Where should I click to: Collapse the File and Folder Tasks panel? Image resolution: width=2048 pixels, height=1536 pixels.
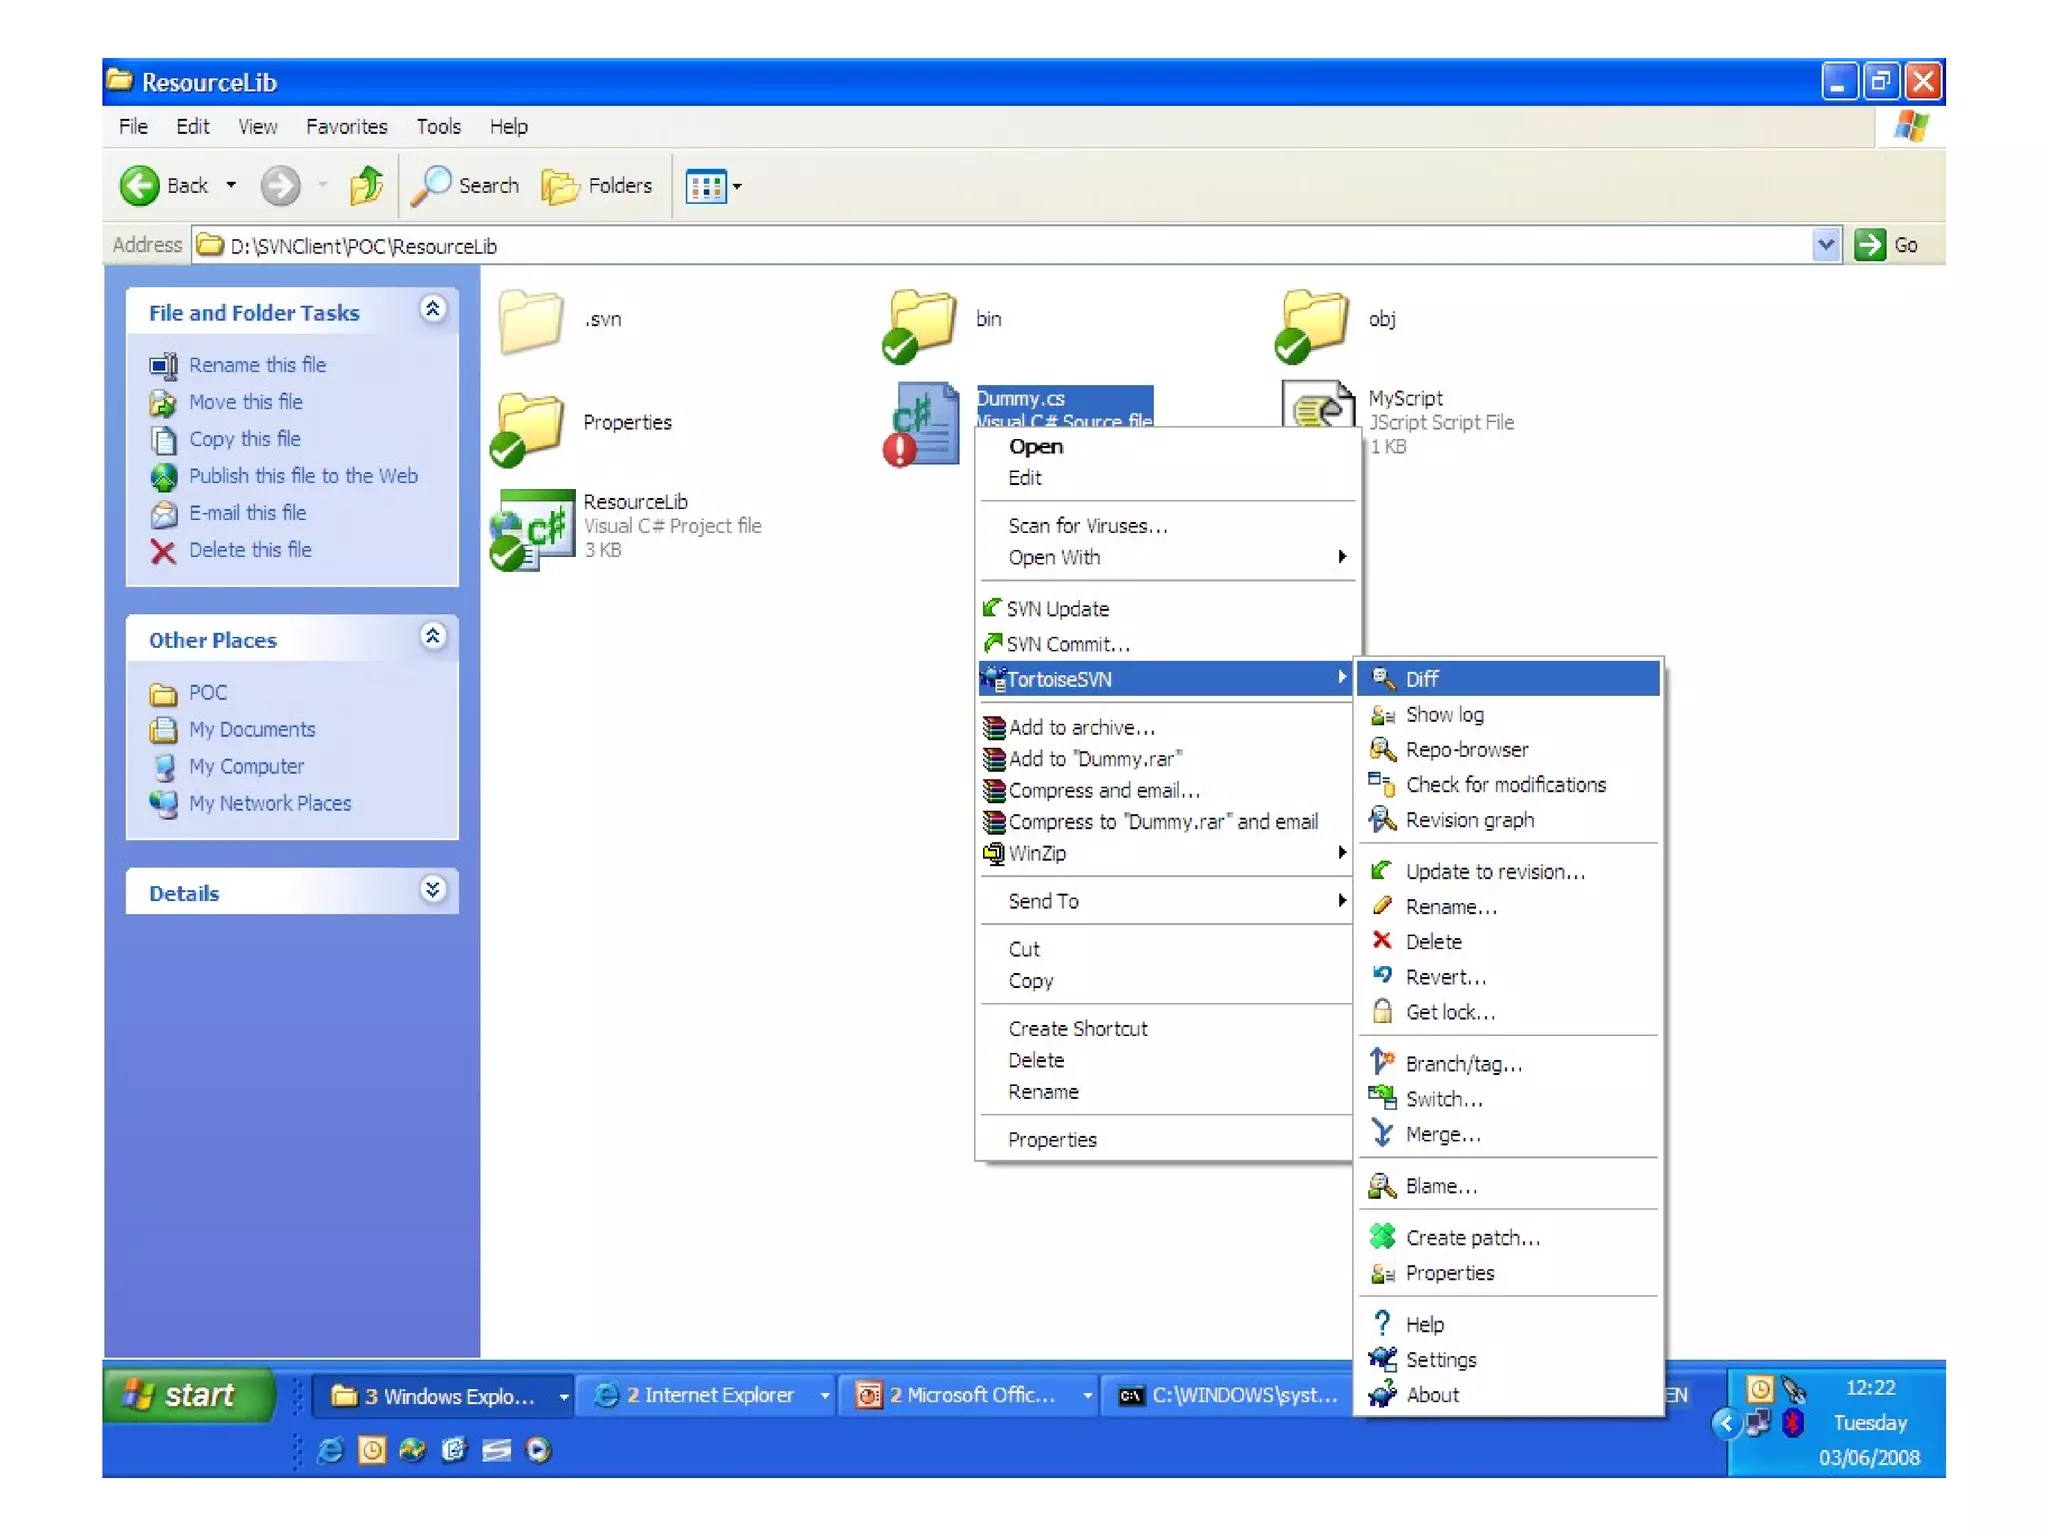tap(432, 310)
